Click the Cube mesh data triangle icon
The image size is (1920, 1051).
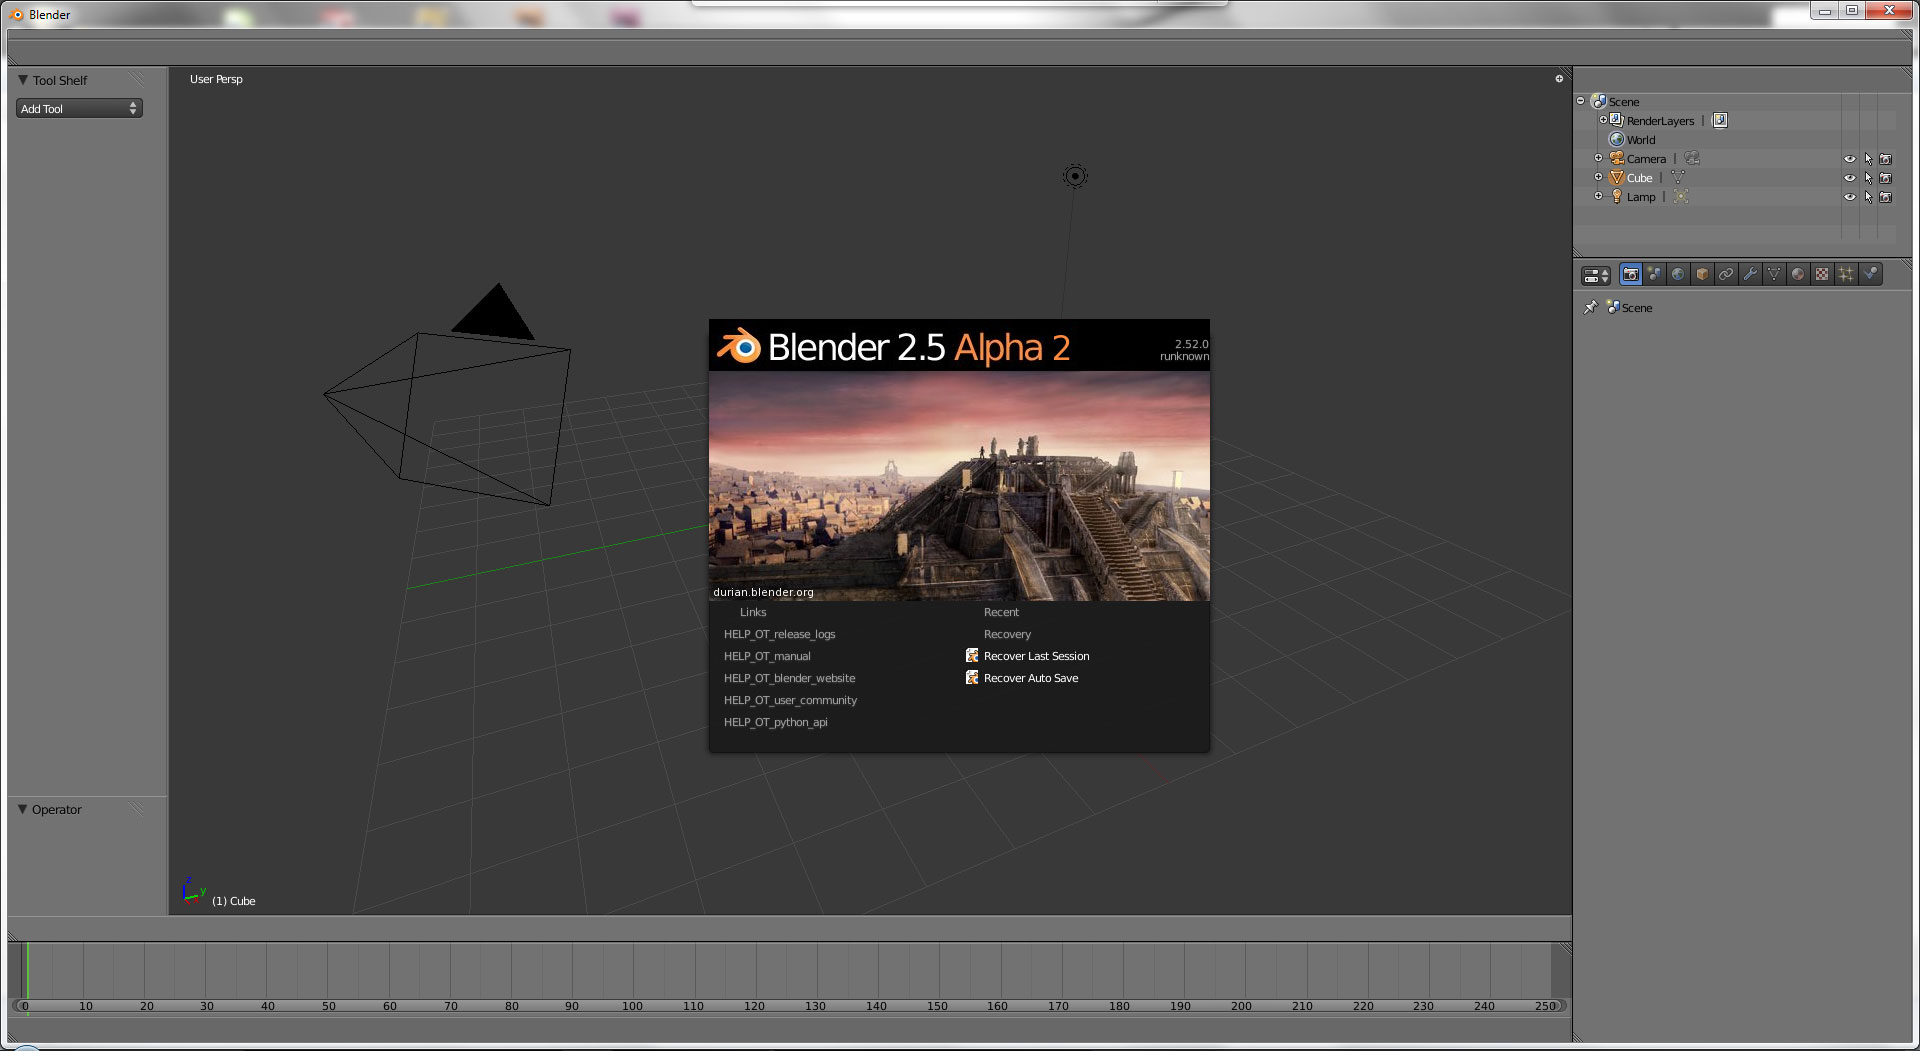pos(1678,177)
